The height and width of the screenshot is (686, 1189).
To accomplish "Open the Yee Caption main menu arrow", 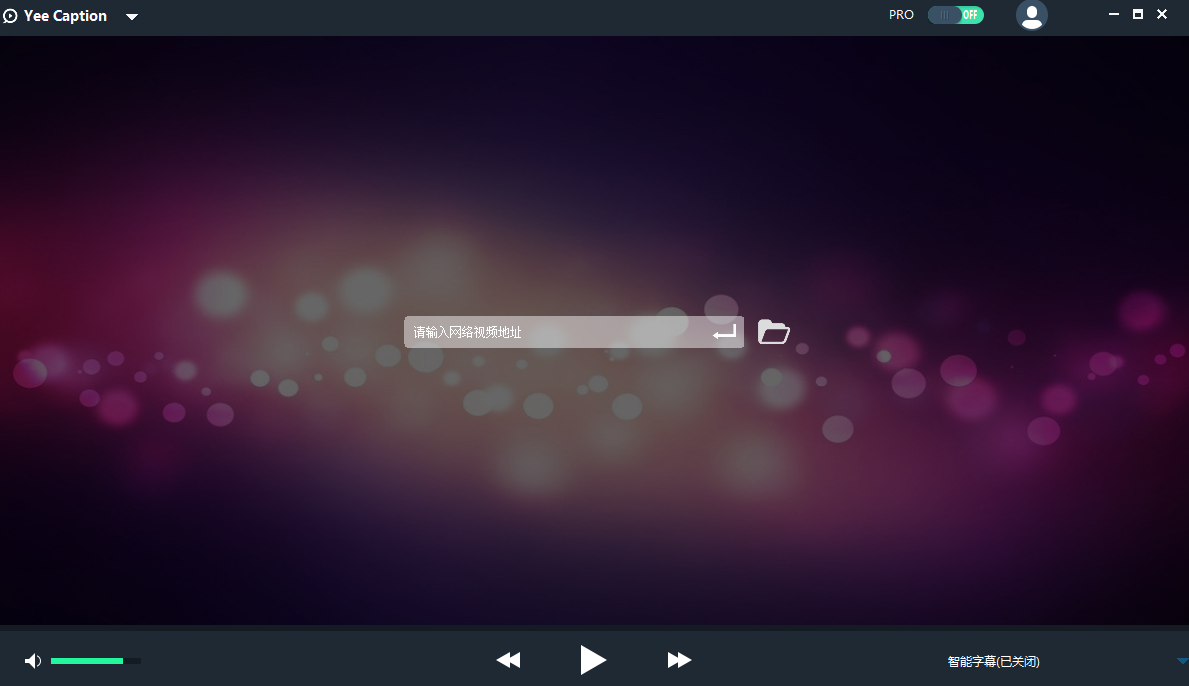I will click(132, 17).
